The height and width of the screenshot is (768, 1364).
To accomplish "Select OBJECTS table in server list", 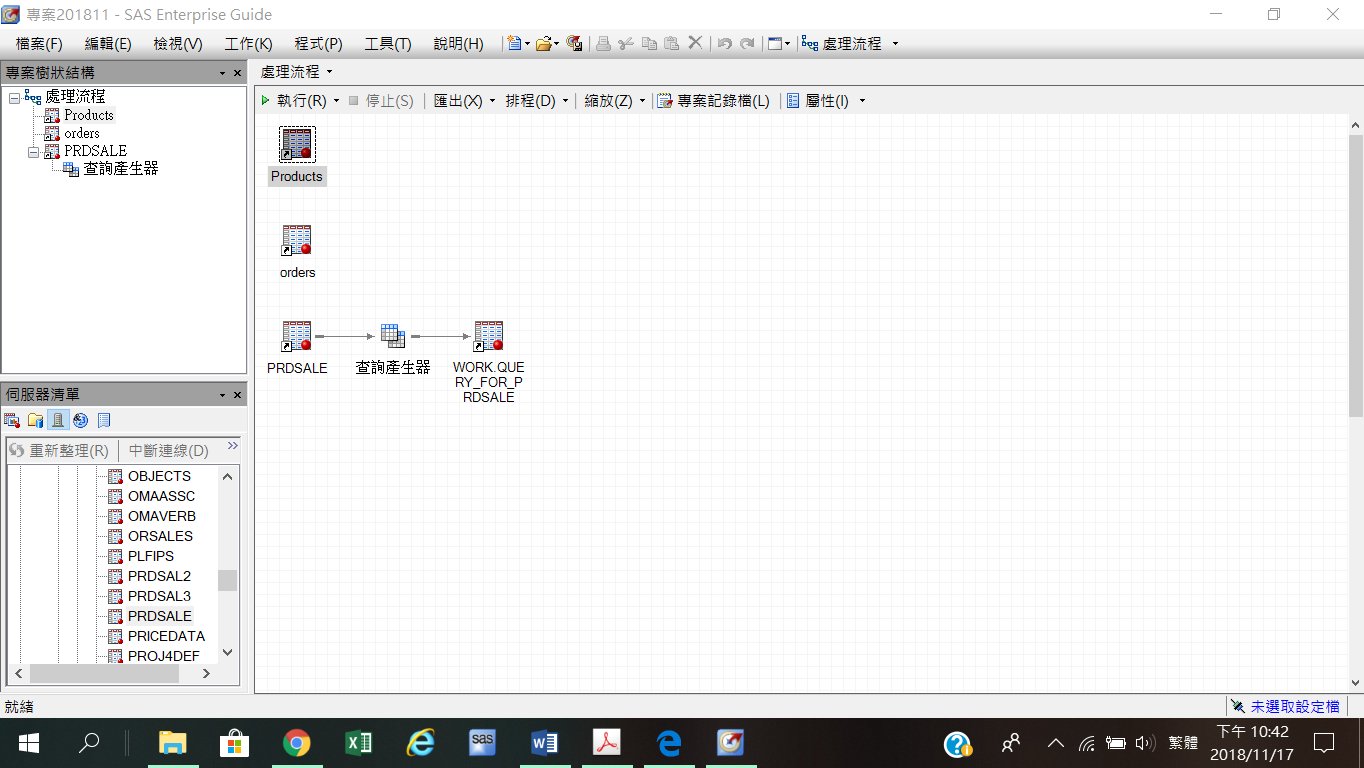I will pyautogui.click(x=159, y=476).
